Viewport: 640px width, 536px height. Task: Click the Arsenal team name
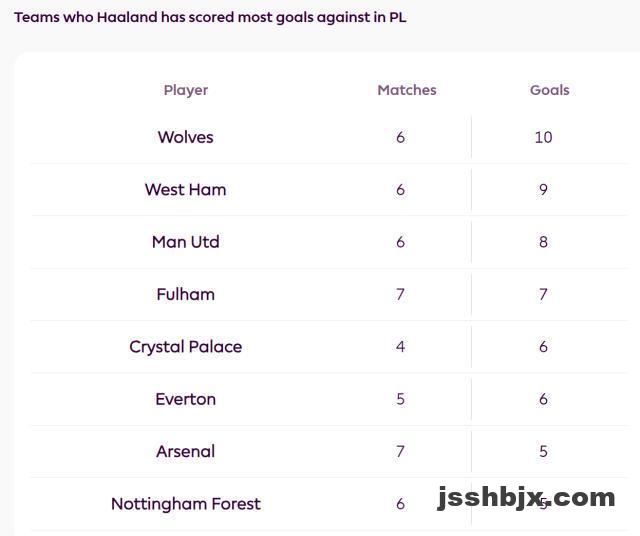coord(185,451)
